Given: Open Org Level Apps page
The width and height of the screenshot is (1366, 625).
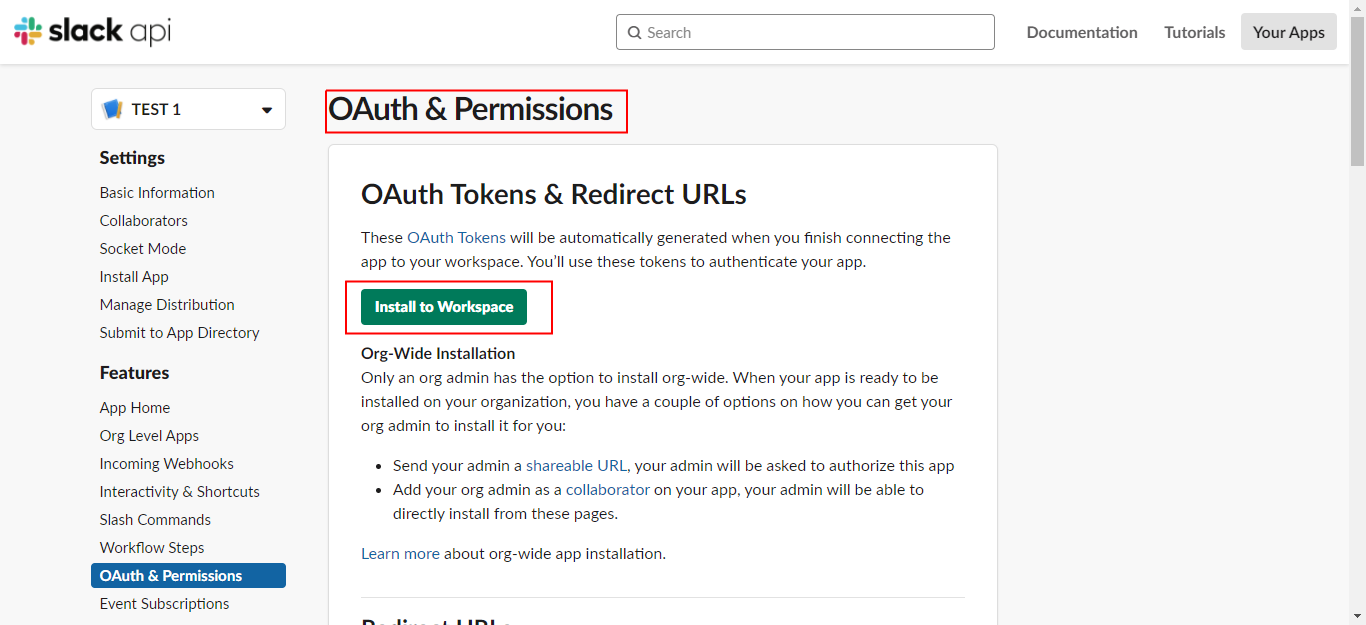Looking at the screenshot, I should pos(149,435).
